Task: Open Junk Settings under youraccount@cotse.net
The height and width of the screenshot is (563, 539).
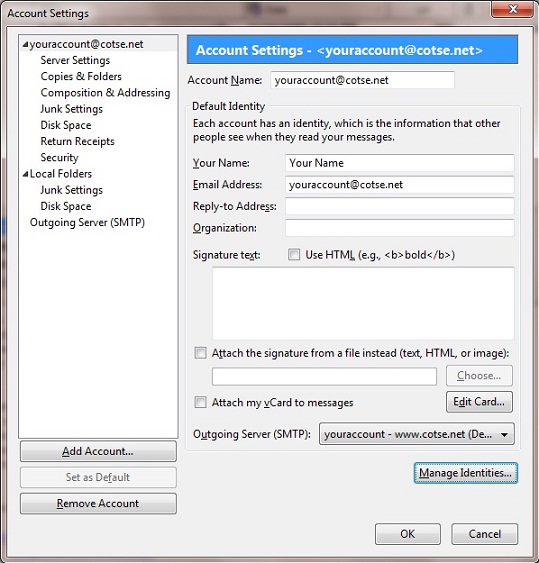Action: click(x=71, y=109)
